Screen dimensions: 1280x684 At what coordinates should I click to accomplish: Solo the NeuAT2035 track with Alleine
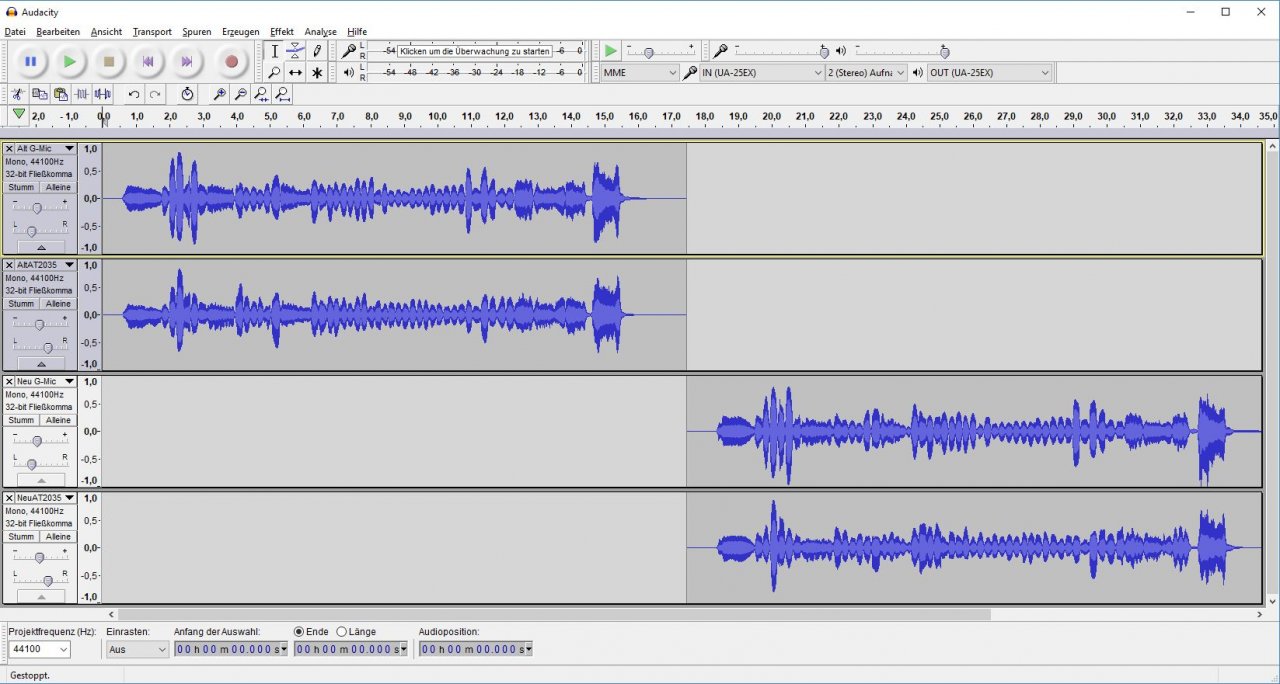[58, 537]
